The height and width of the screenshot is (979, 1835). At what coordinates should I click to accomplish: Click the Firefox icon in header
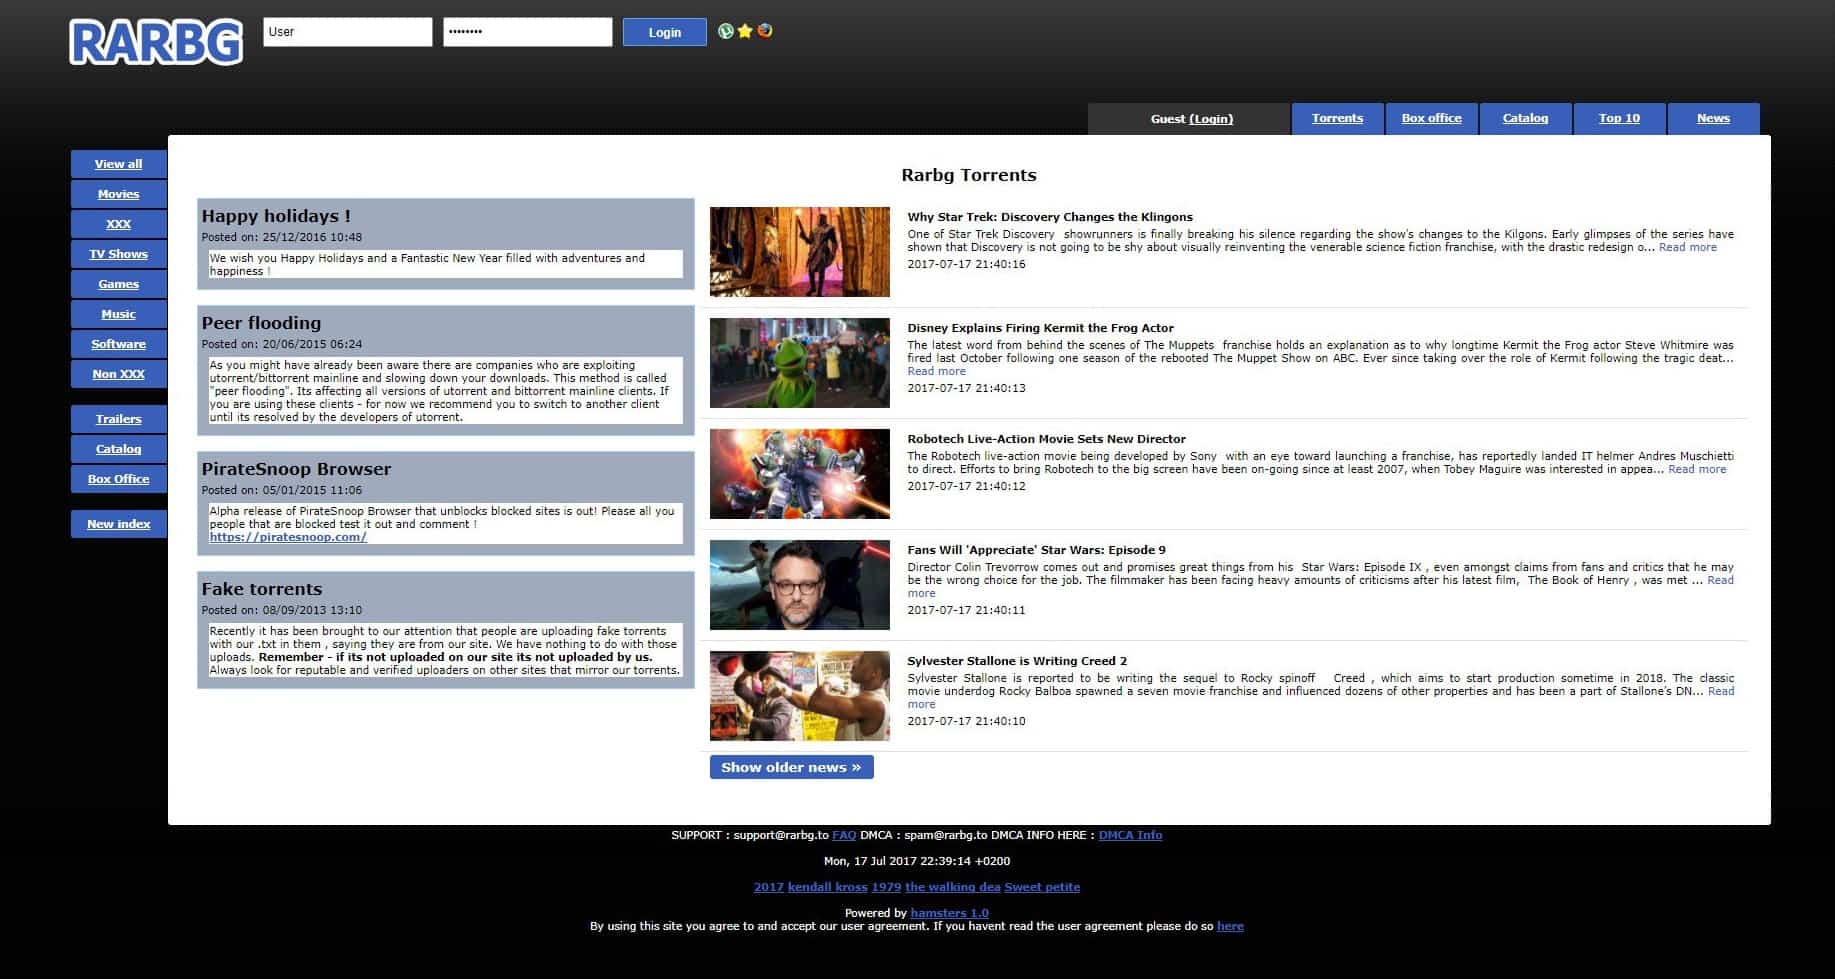click(x=765, y=31)
